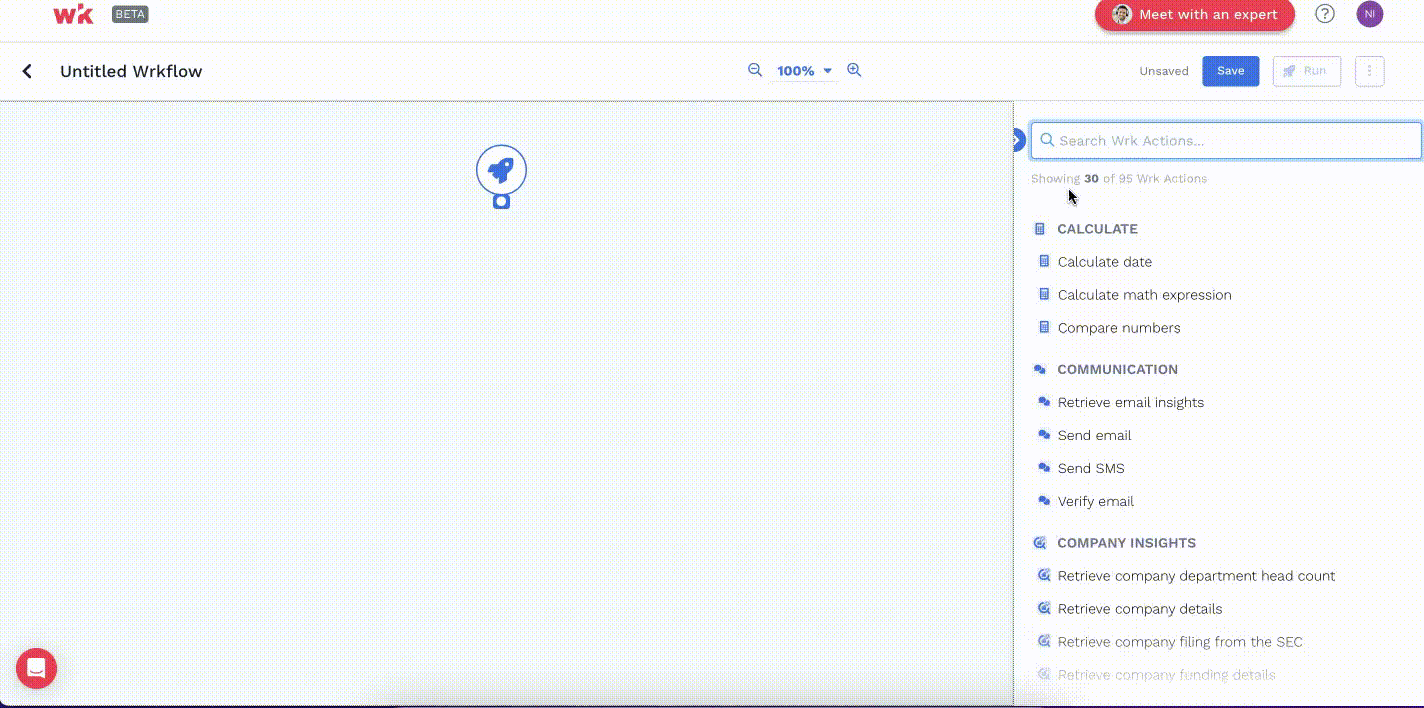Open the NI user avatar menu

[1369, 14]
